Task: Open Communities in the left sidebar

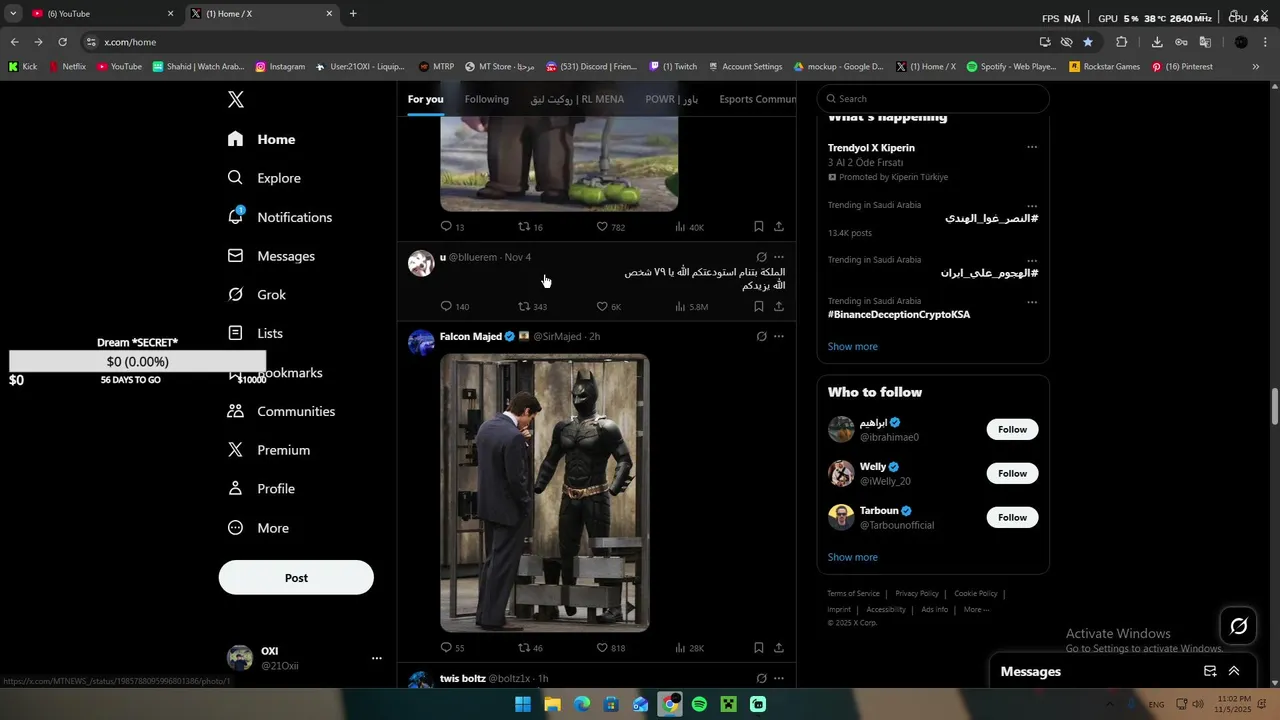Action: tap(281, 411)
